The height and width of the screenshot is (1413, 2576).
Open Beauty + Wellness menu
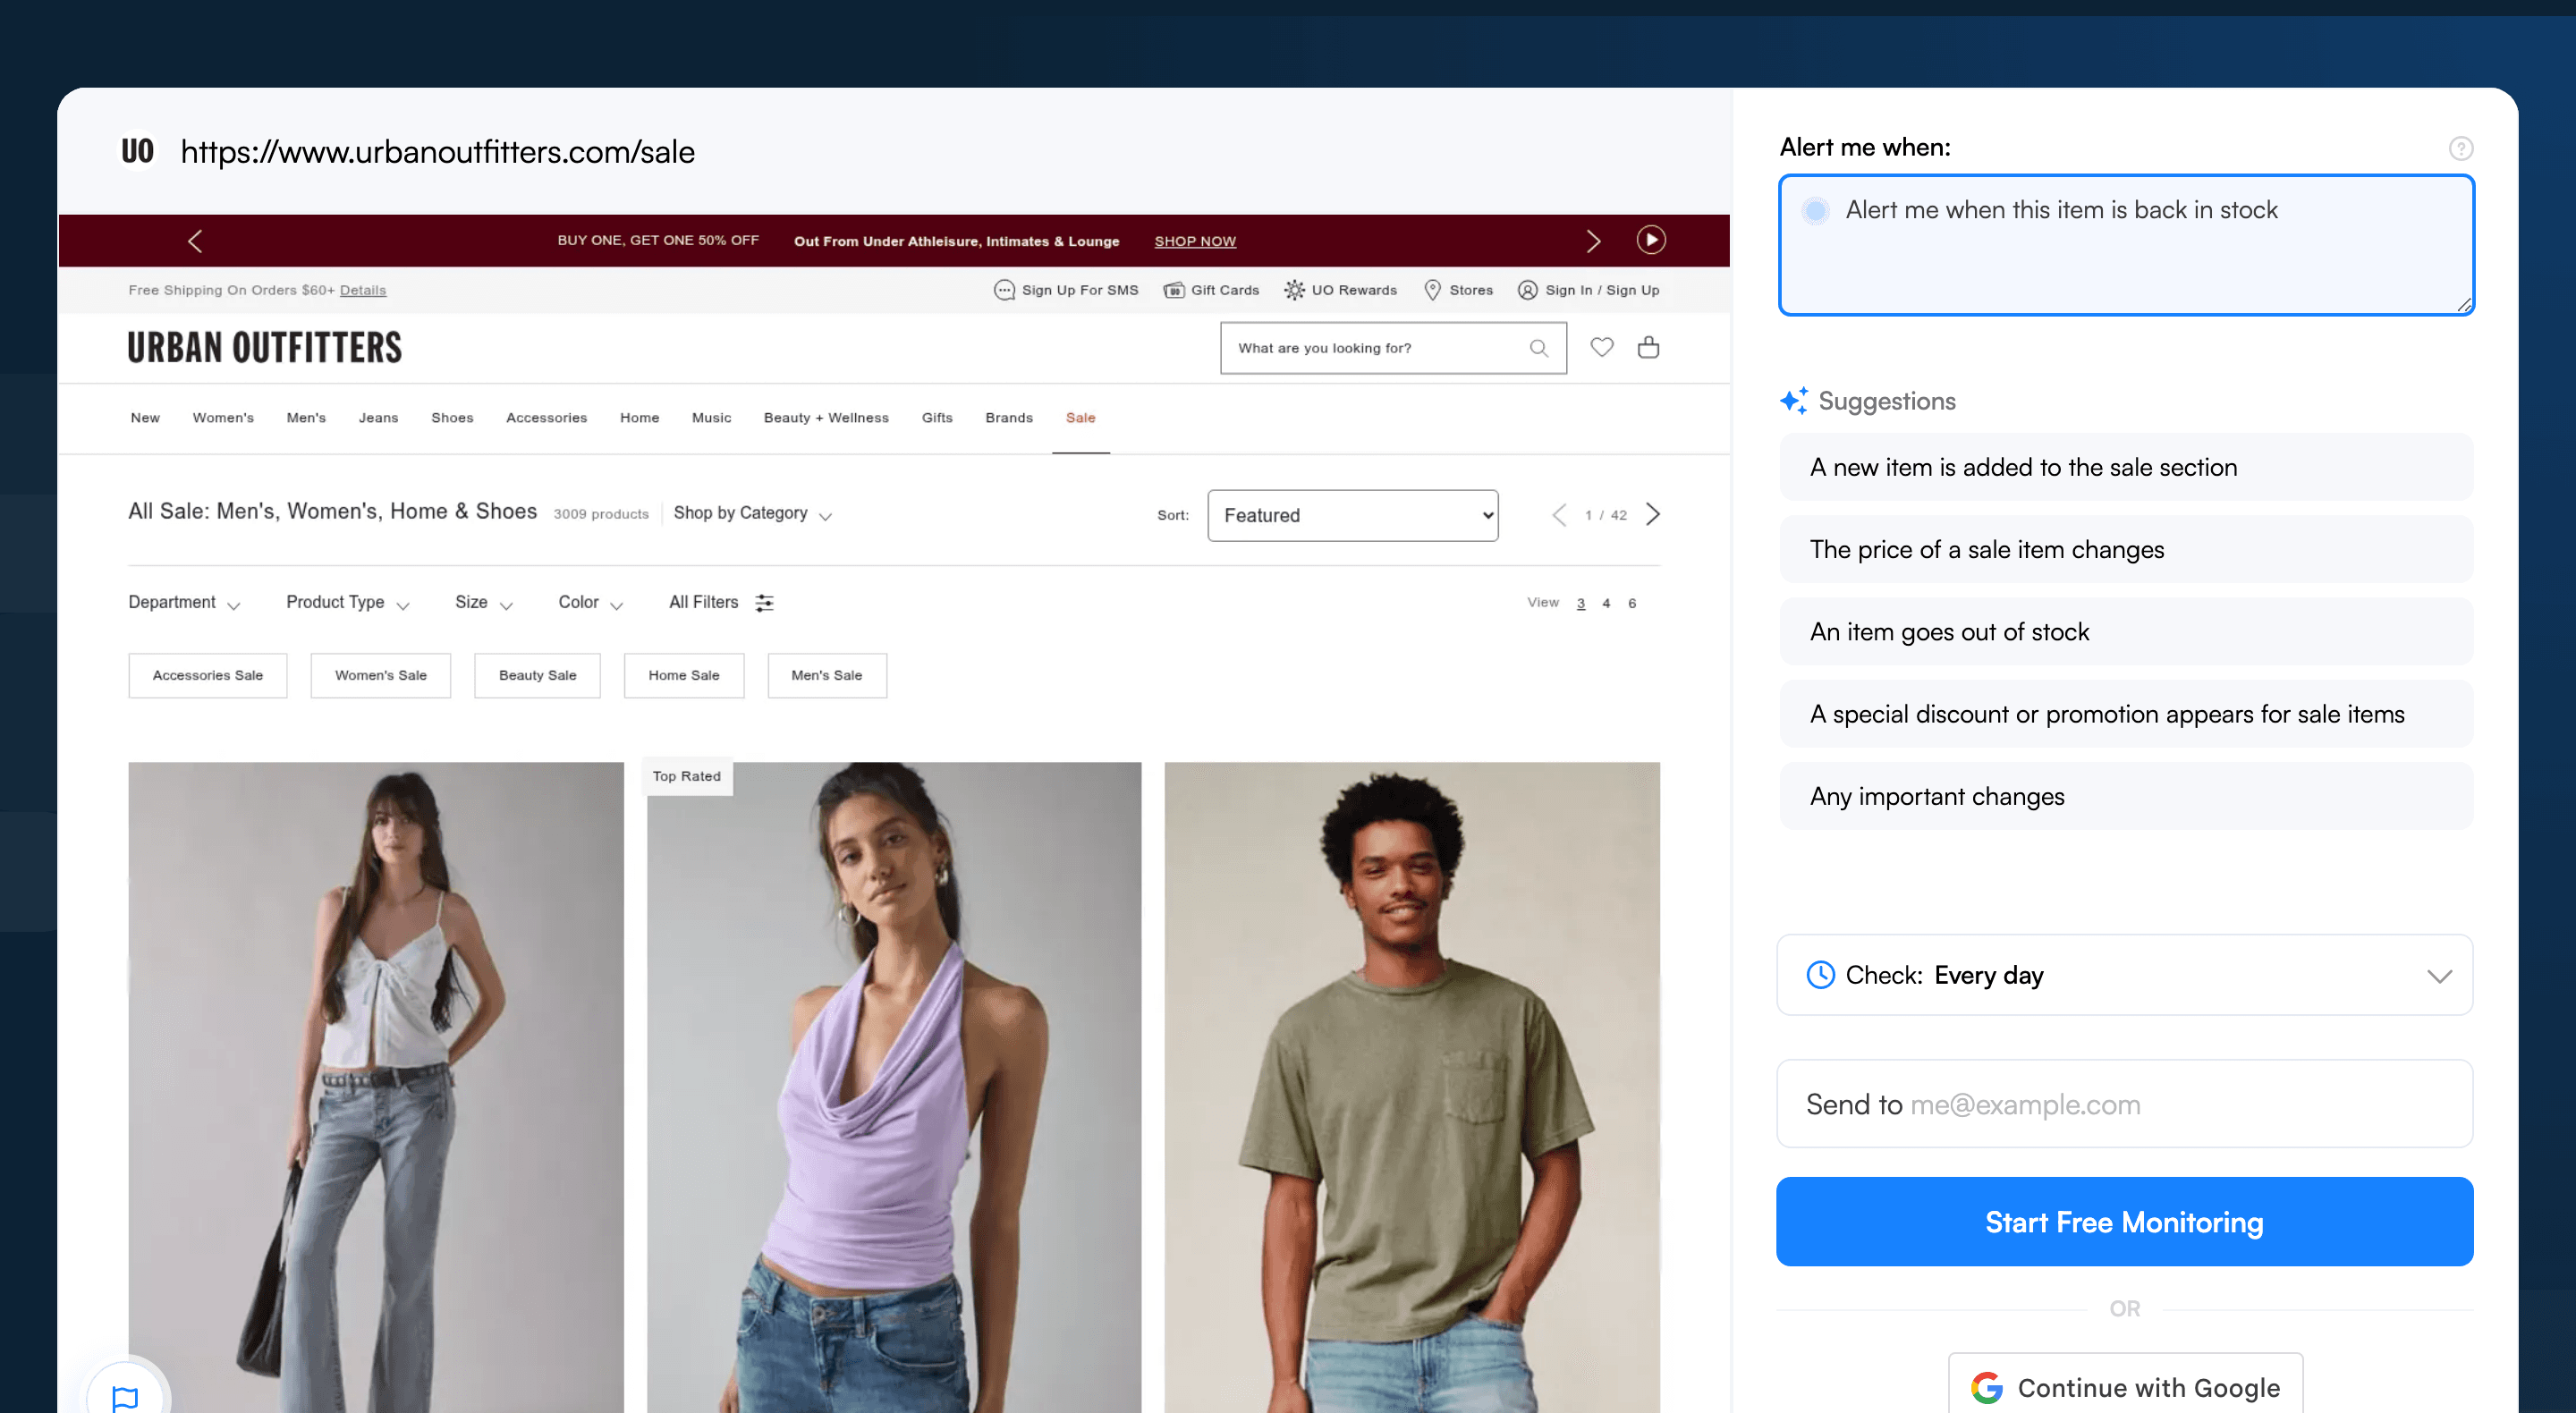pos(826,418)
